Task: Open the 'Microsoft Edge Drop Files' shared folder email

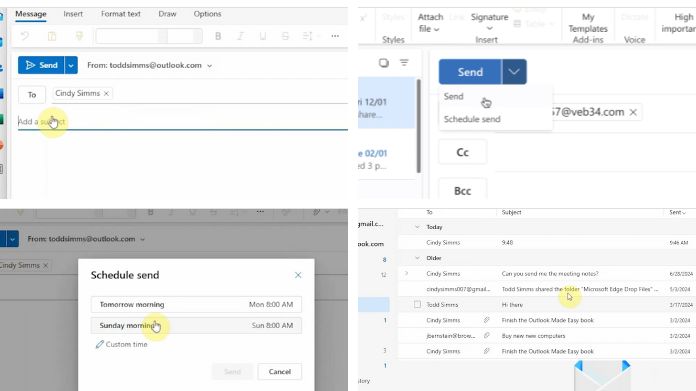Action: (547, 289)
